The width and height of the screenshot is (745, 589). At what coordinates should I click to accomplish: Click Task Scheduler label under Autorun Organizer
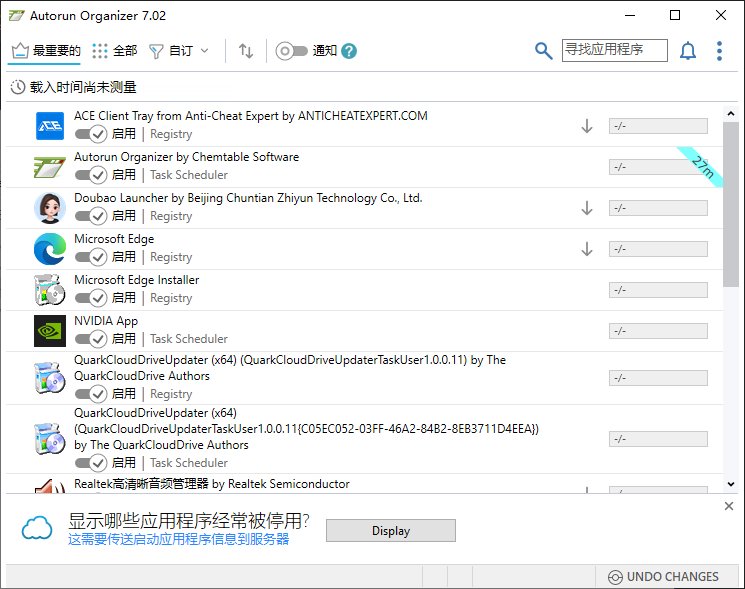click(189, 175)
